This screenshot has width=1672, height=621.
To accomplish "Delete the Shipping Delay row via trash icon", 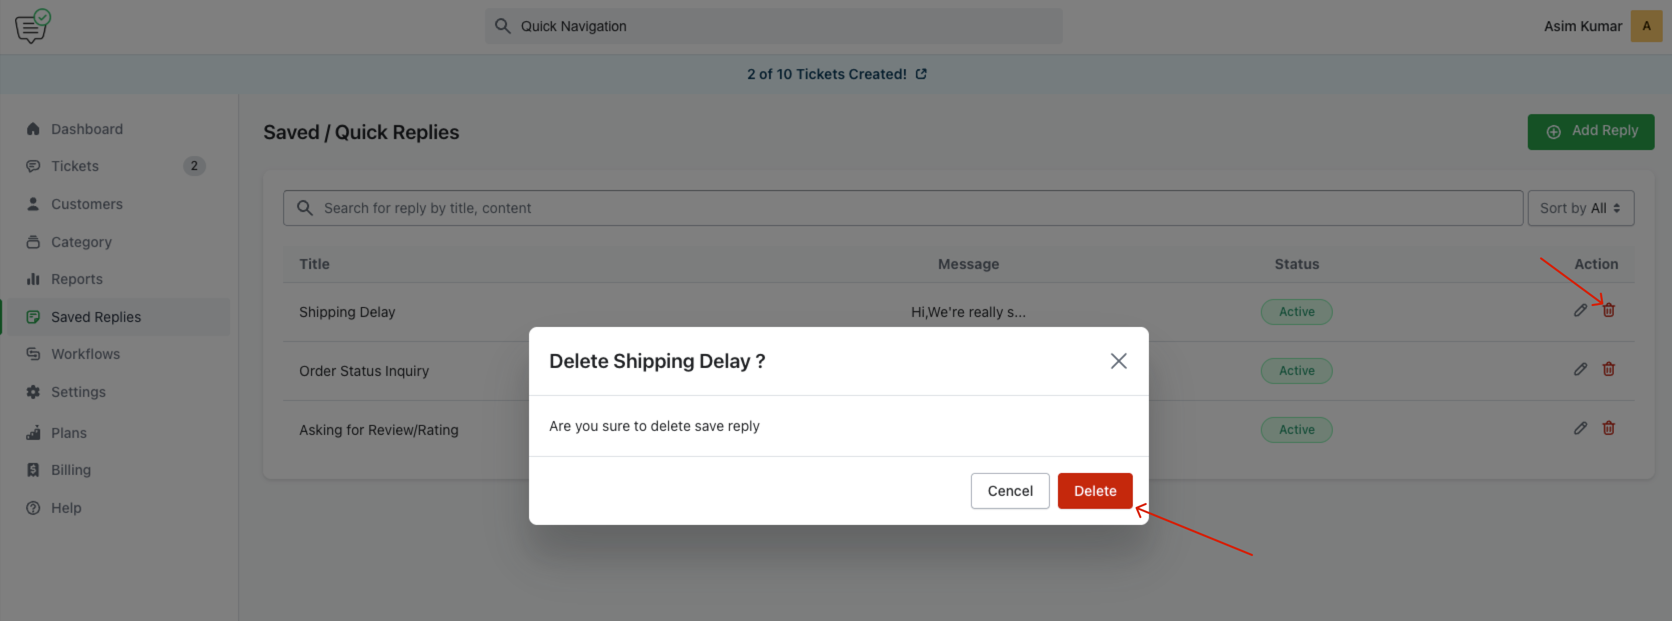I will pos(1608,310).
